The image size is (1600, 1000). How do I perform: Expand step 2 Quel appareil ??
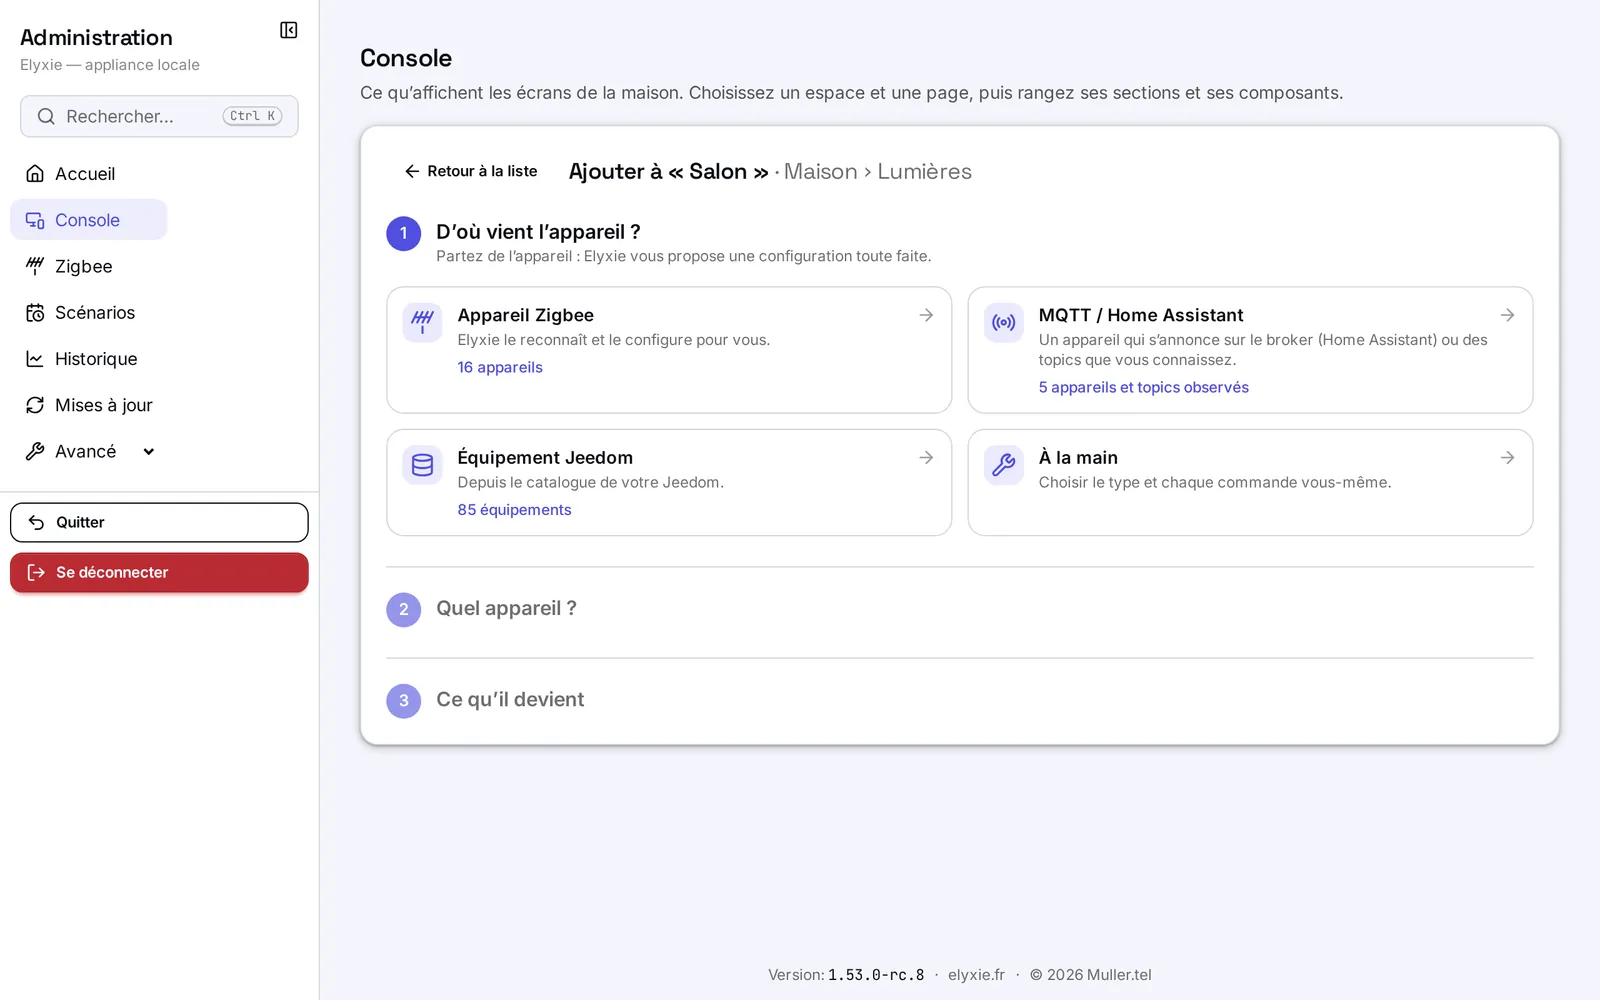click(506, 608)
